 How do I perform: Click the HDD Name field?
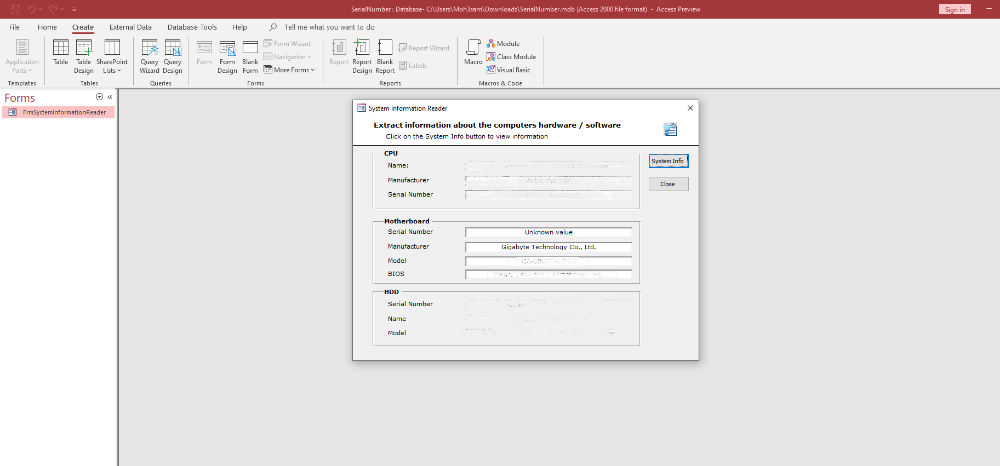click(x=548, y=319)
